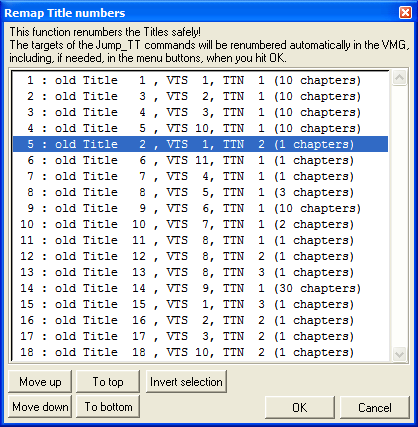
Task: Select row 1 old Title 1
Action: pos(200,80)
